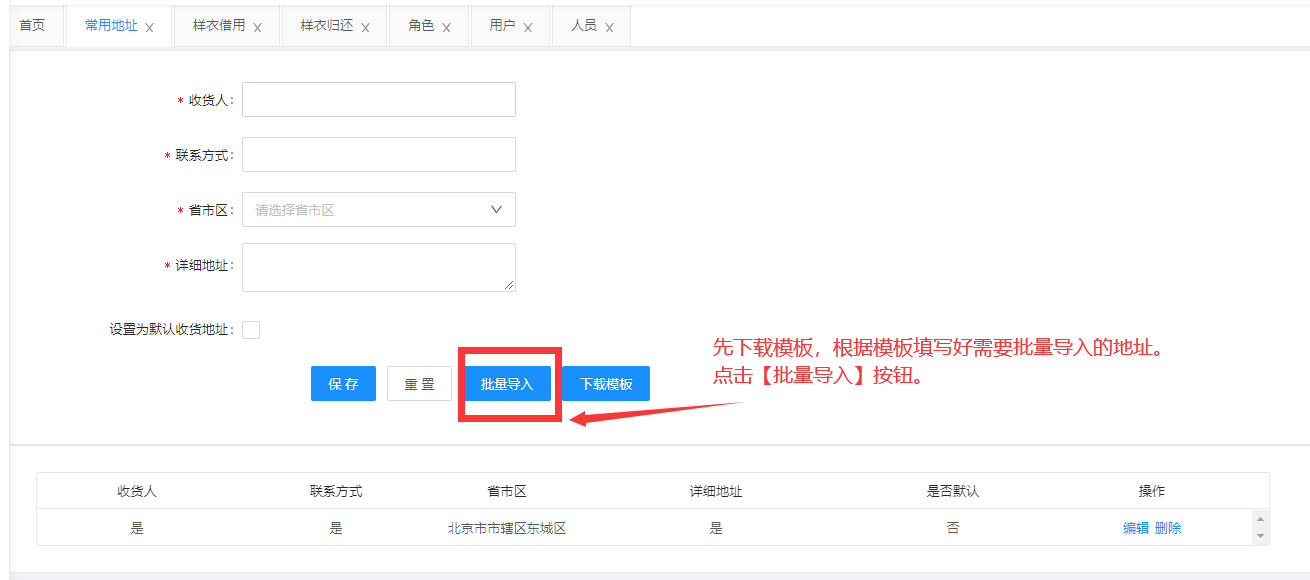Focus the 收货人 input field
The width and height of the screenshot is (1310, 580).
(379, 100)
